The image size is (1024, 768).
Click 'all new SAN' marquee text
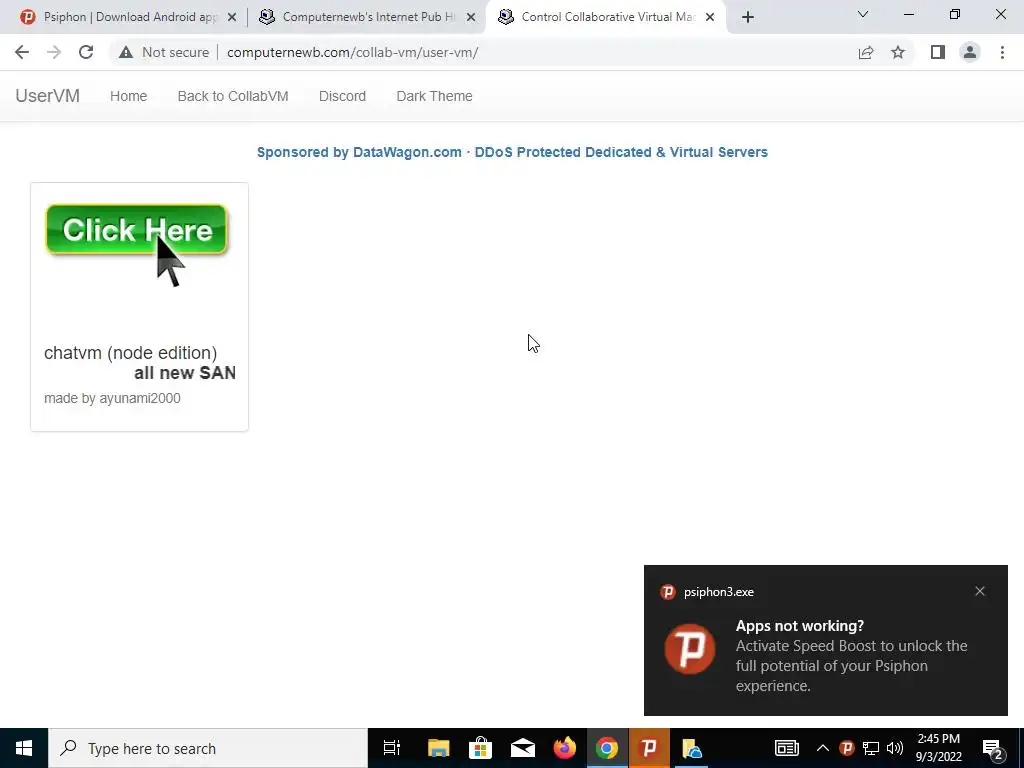tap(185, 373)
